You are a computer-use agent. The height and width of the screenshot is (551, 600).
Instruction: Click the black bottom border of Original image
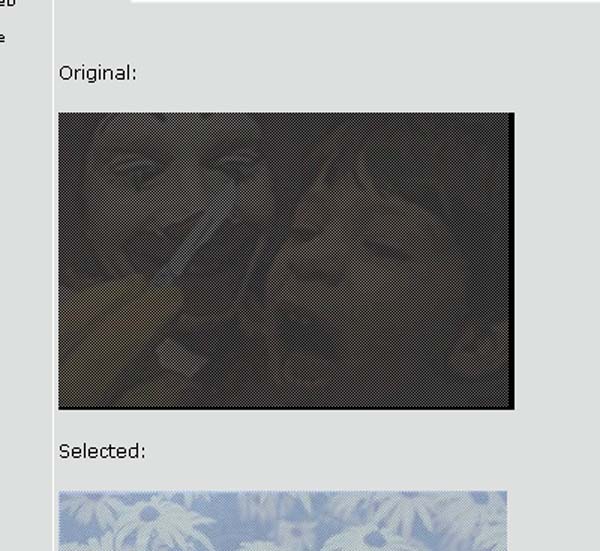tap(286, 408)
